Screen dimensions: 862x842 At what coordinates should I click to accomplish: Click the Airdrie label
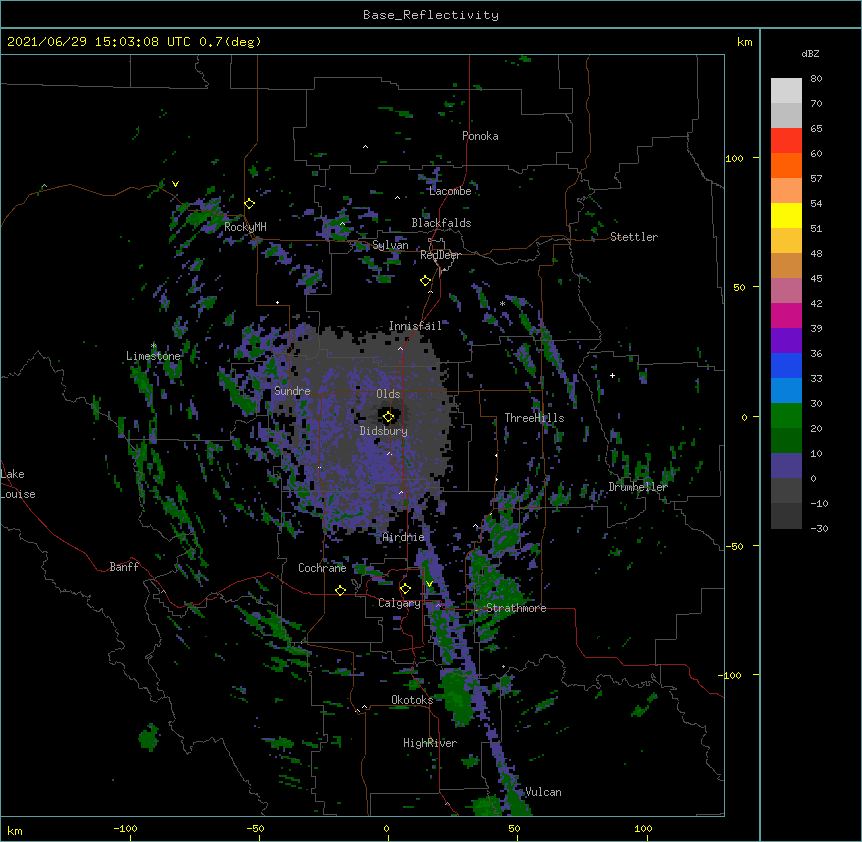coord(404,537)
